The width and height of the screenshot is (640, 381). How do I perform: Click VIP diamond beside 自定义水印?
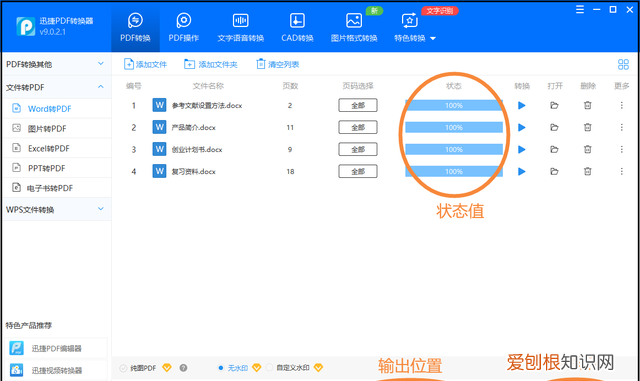(x=318, y=368)
